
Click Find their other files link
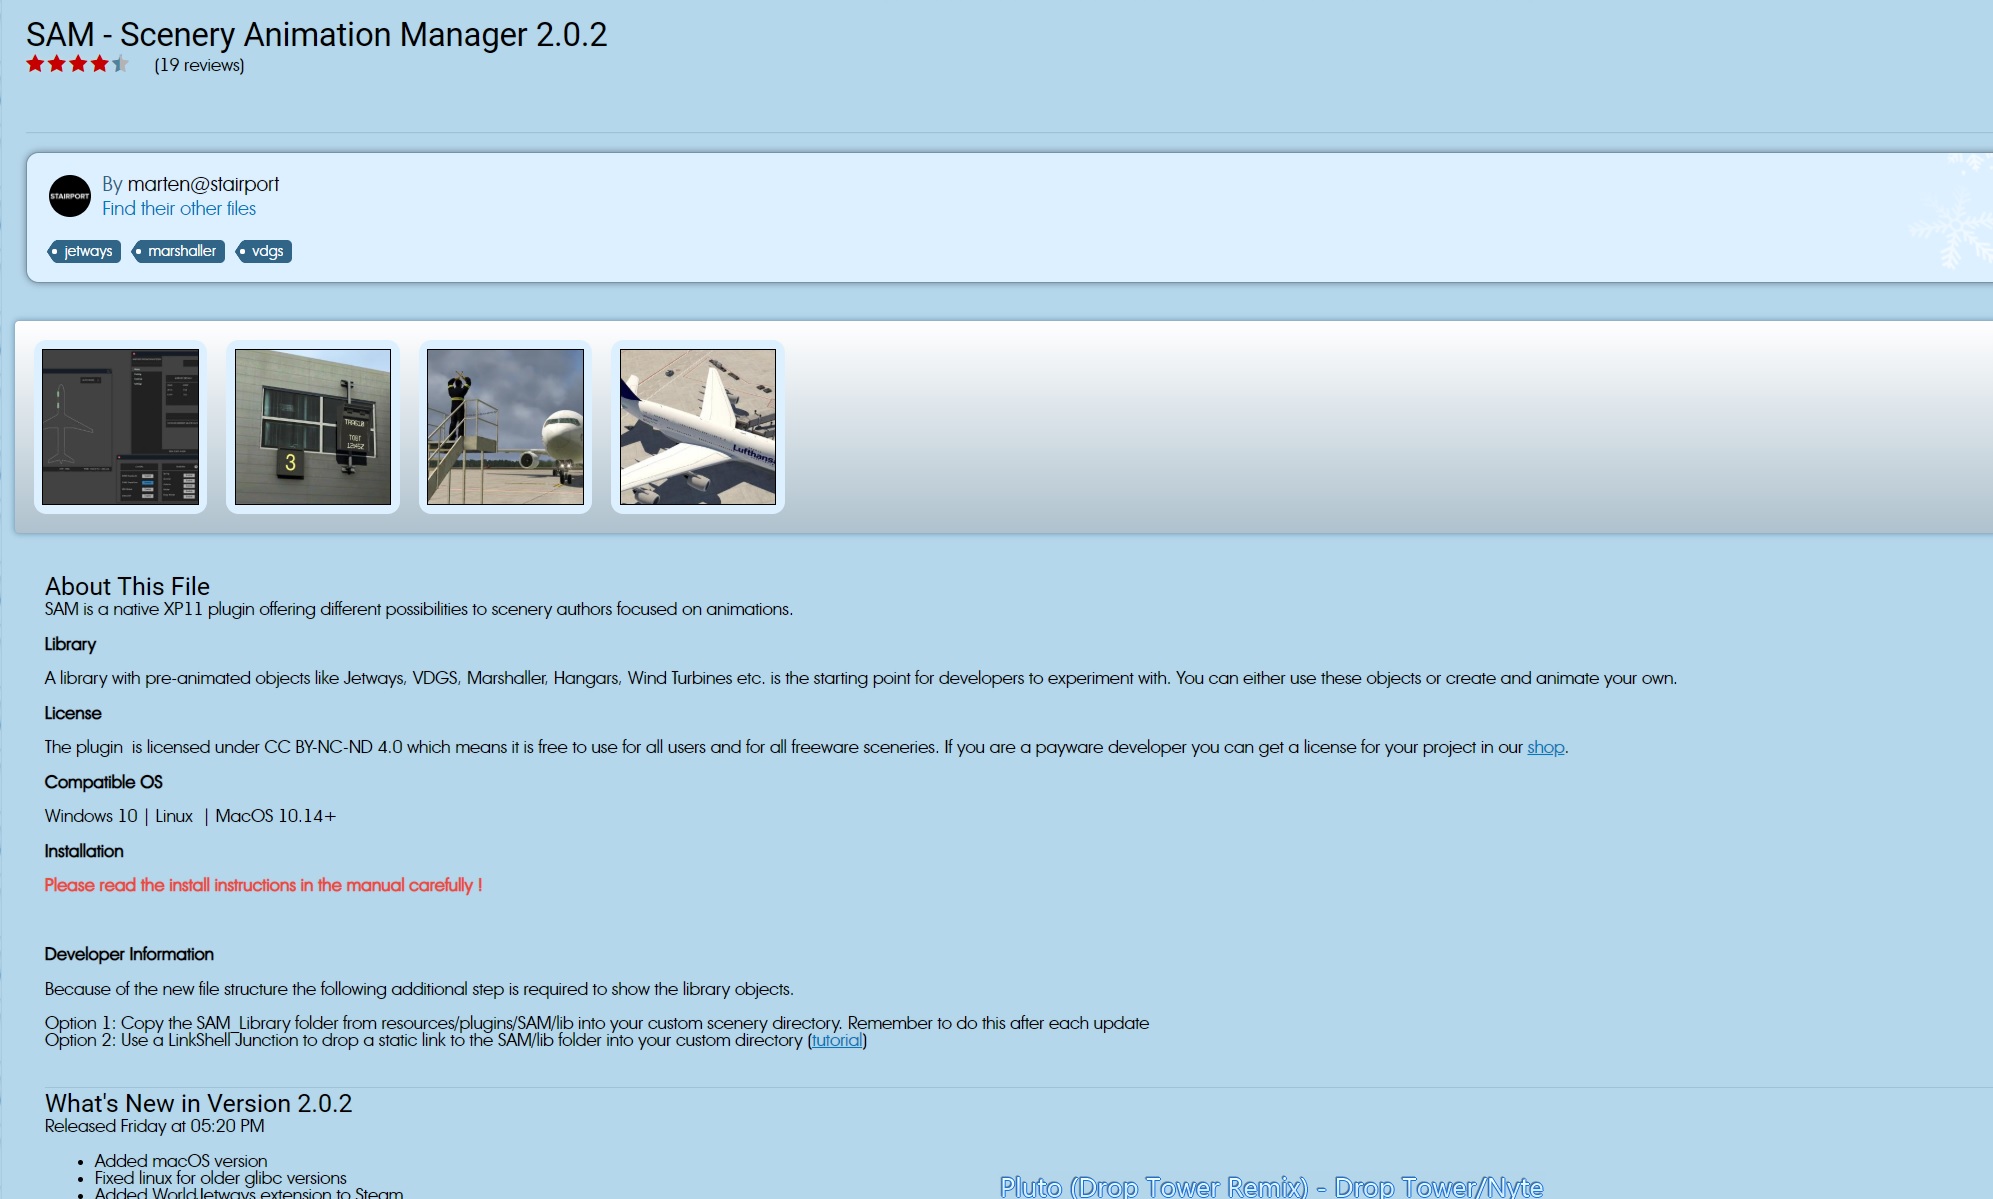(x=179, y=208)
